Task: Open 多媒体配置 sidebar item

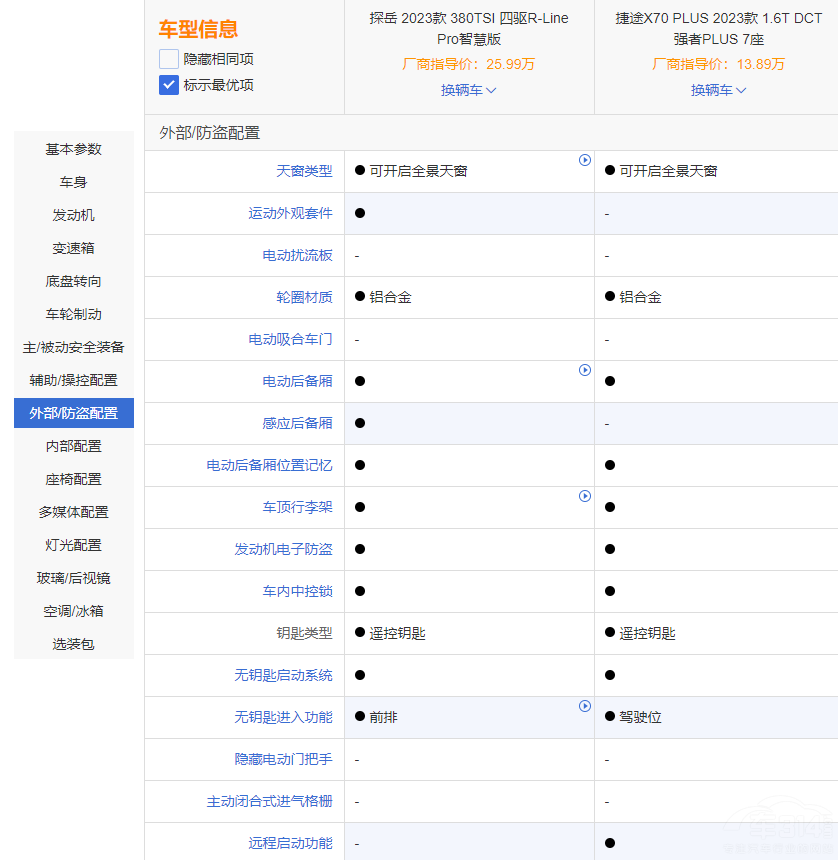Action: click(74, 512)
